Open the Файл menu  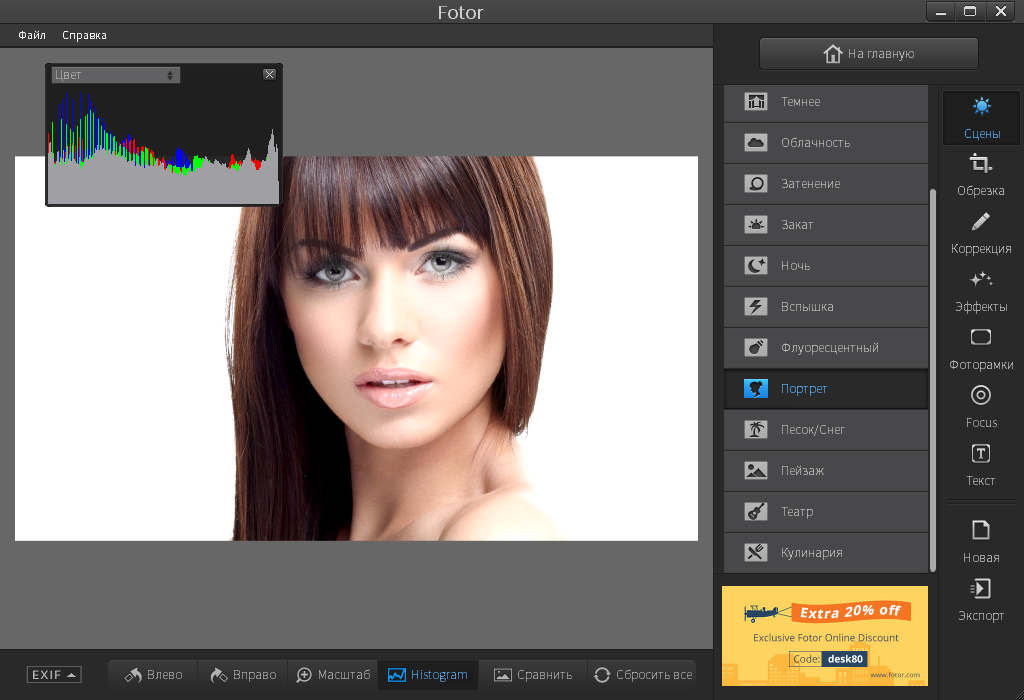tap(32, 35)
